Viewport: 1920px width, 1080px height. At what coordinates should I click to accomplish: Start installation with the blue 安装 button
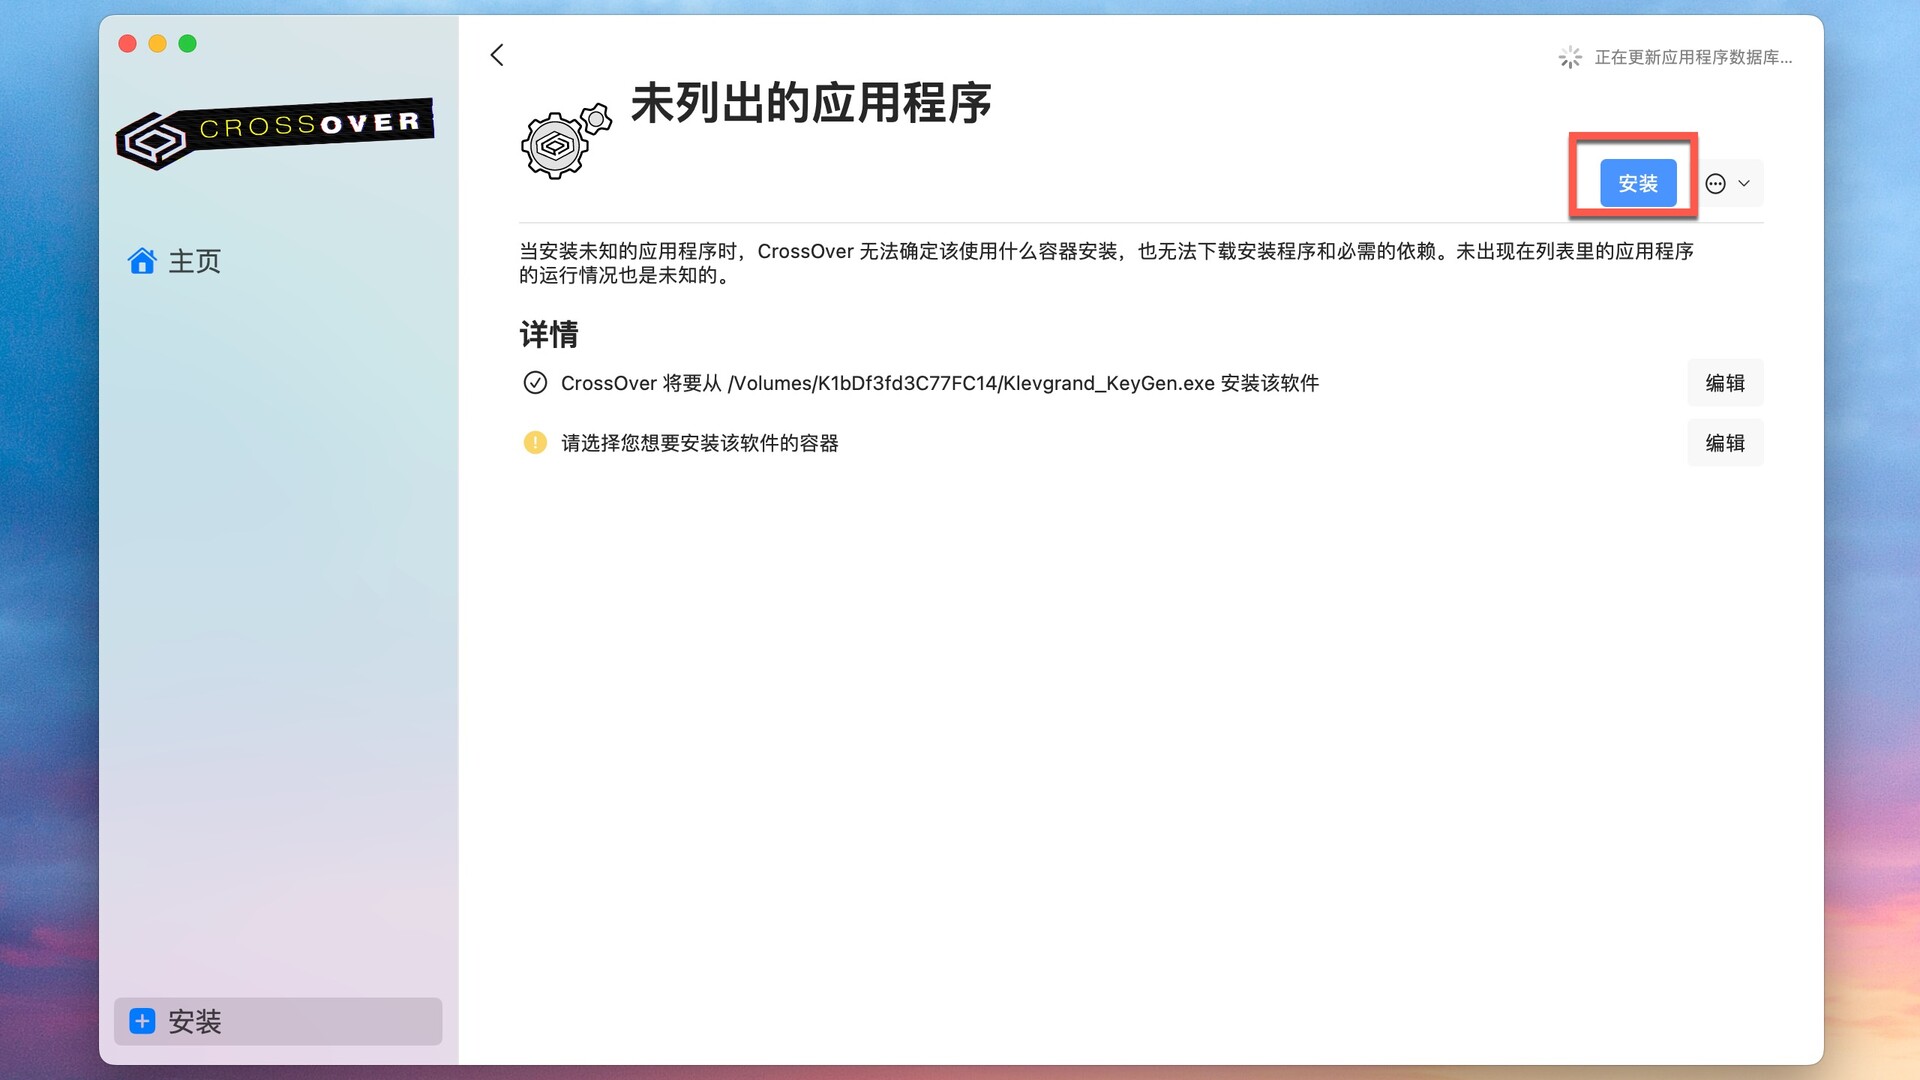coord(1638,183)
